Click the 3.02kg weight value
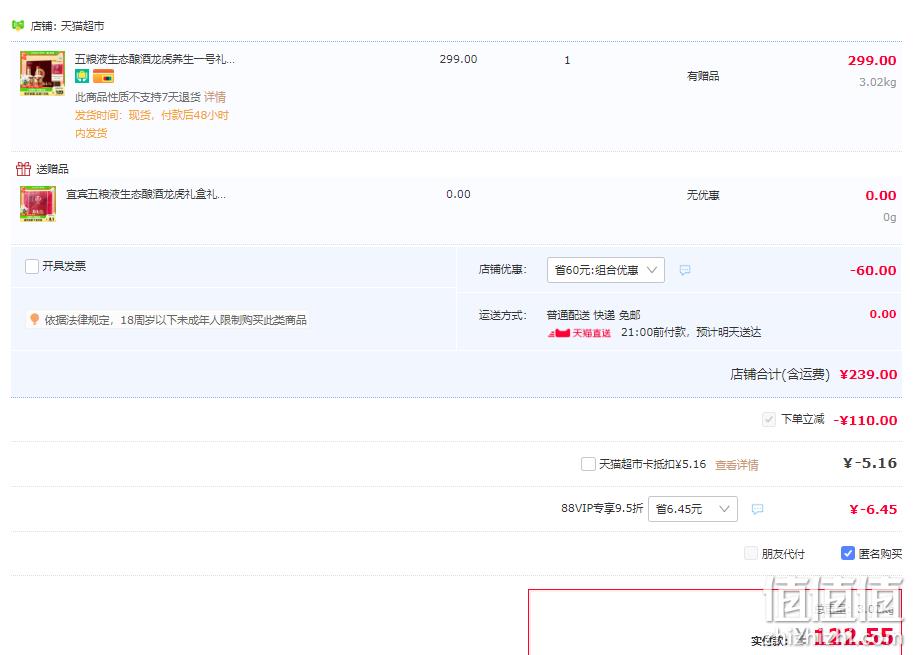Image resolution: width=913 pixels, height=655 pixels. click(x=877, y=82)
